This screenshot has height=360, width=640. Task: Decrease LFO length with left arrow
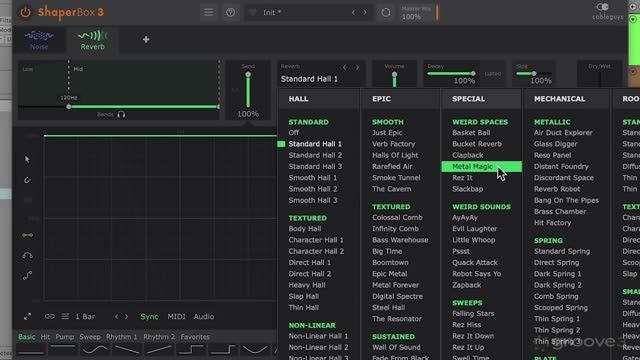point(116,317)
